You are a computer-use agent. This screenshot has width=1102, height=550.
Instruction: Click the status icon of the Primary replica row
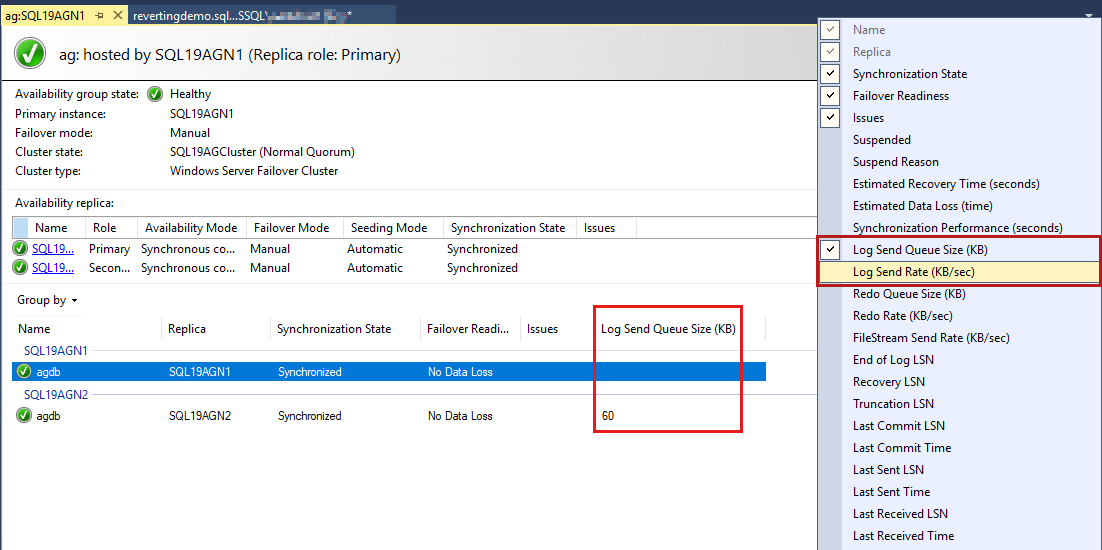coord(20,249)
